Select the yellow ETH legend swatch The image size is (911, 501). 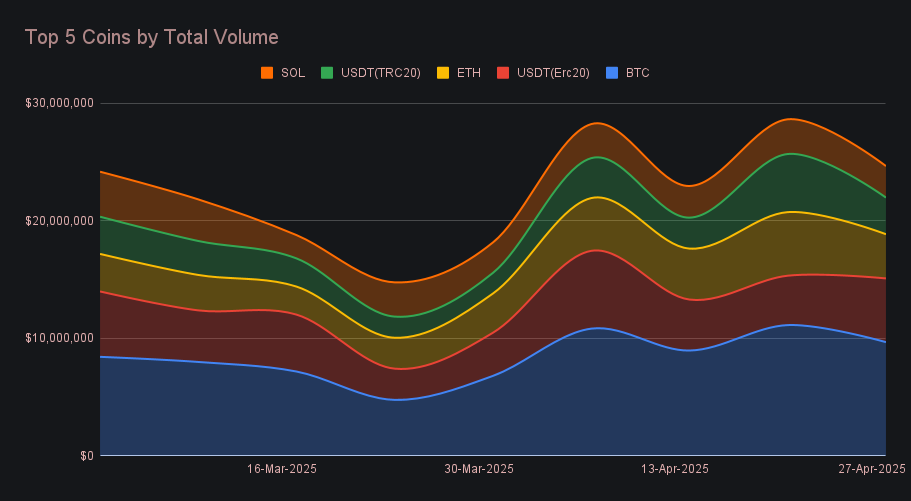tap(441, 73)
